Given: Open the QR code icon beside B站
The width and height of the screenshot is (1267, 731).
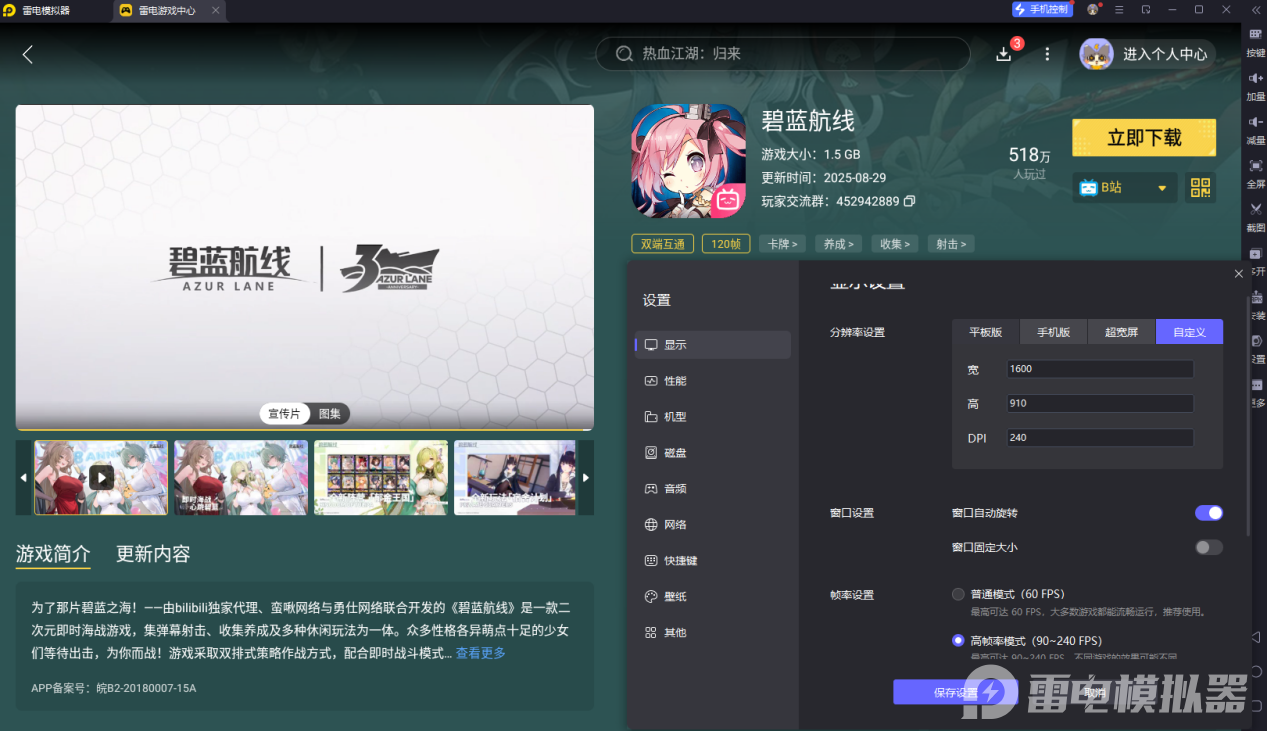Looking at the screenshot, I should point(1200,187).
